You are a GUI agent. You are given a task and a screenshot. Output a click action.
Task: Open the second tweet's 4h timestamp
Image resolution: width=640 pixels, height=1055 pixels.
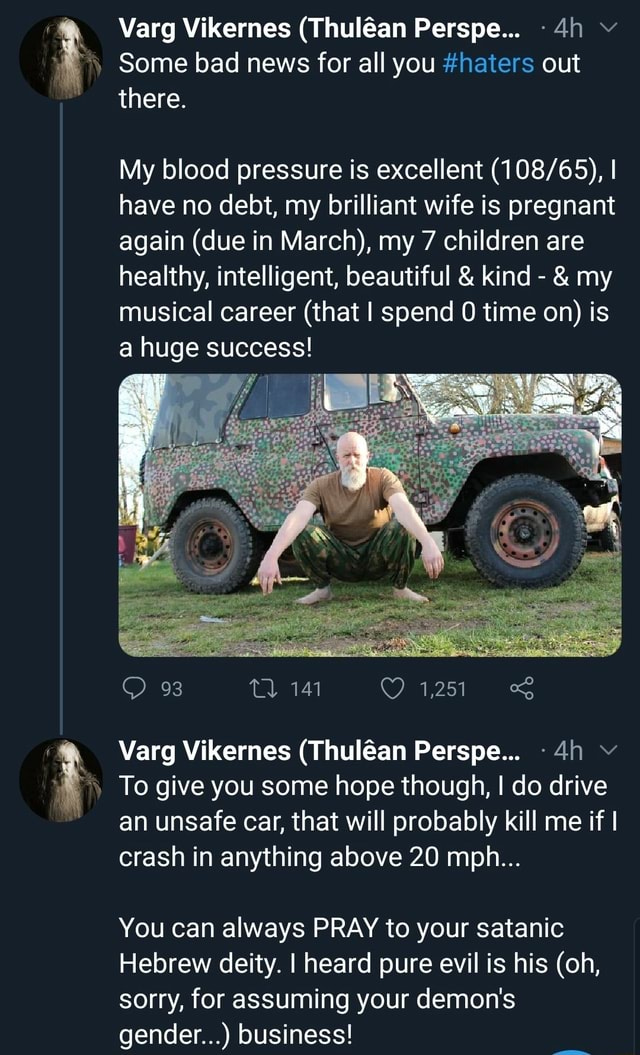pos(568,750)
